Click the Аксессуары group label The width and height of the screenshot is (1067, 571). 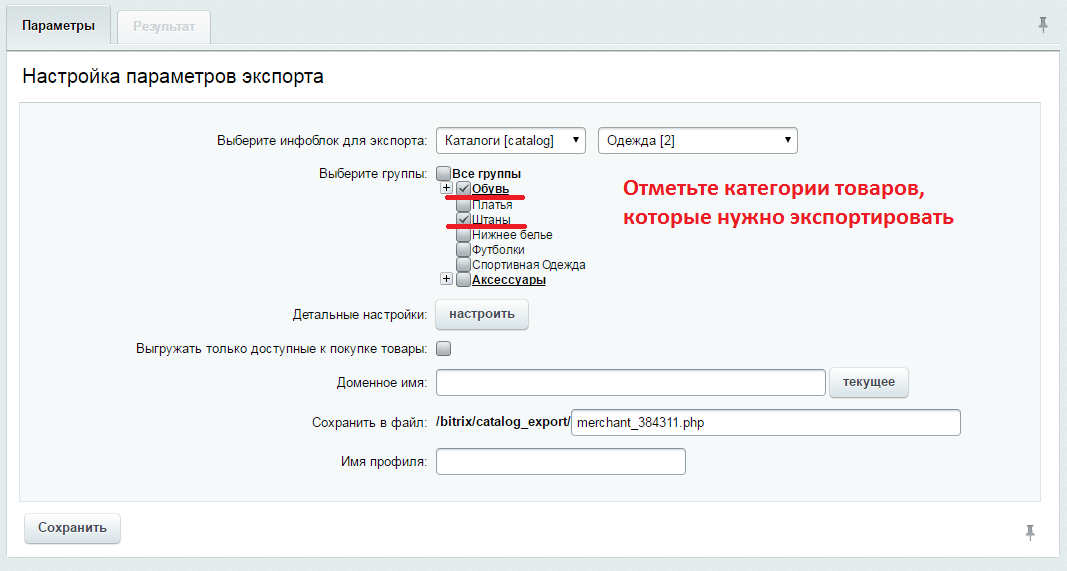[509, 280]
